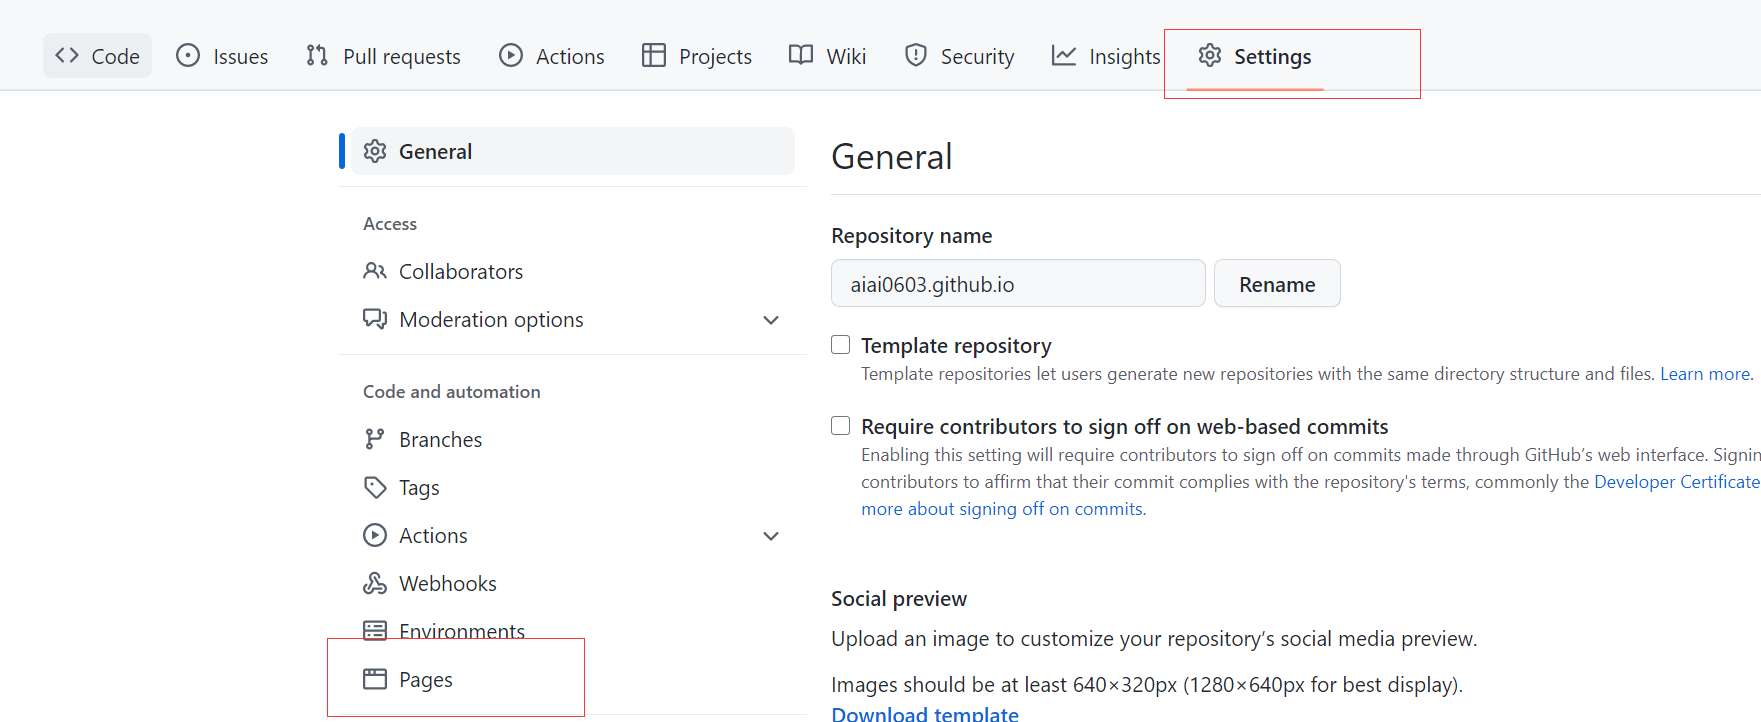Click the Wiki book icon
The width and height of the screenshot is (1761, 722).
pos(801,55)
